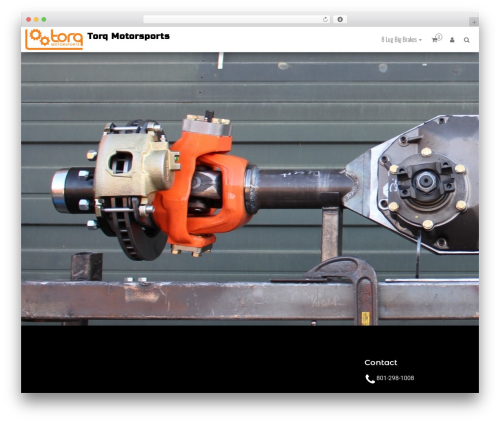Expand the 8 Lug Big Brakes menu
500x423 pixels.
click(x=401, y=40)
